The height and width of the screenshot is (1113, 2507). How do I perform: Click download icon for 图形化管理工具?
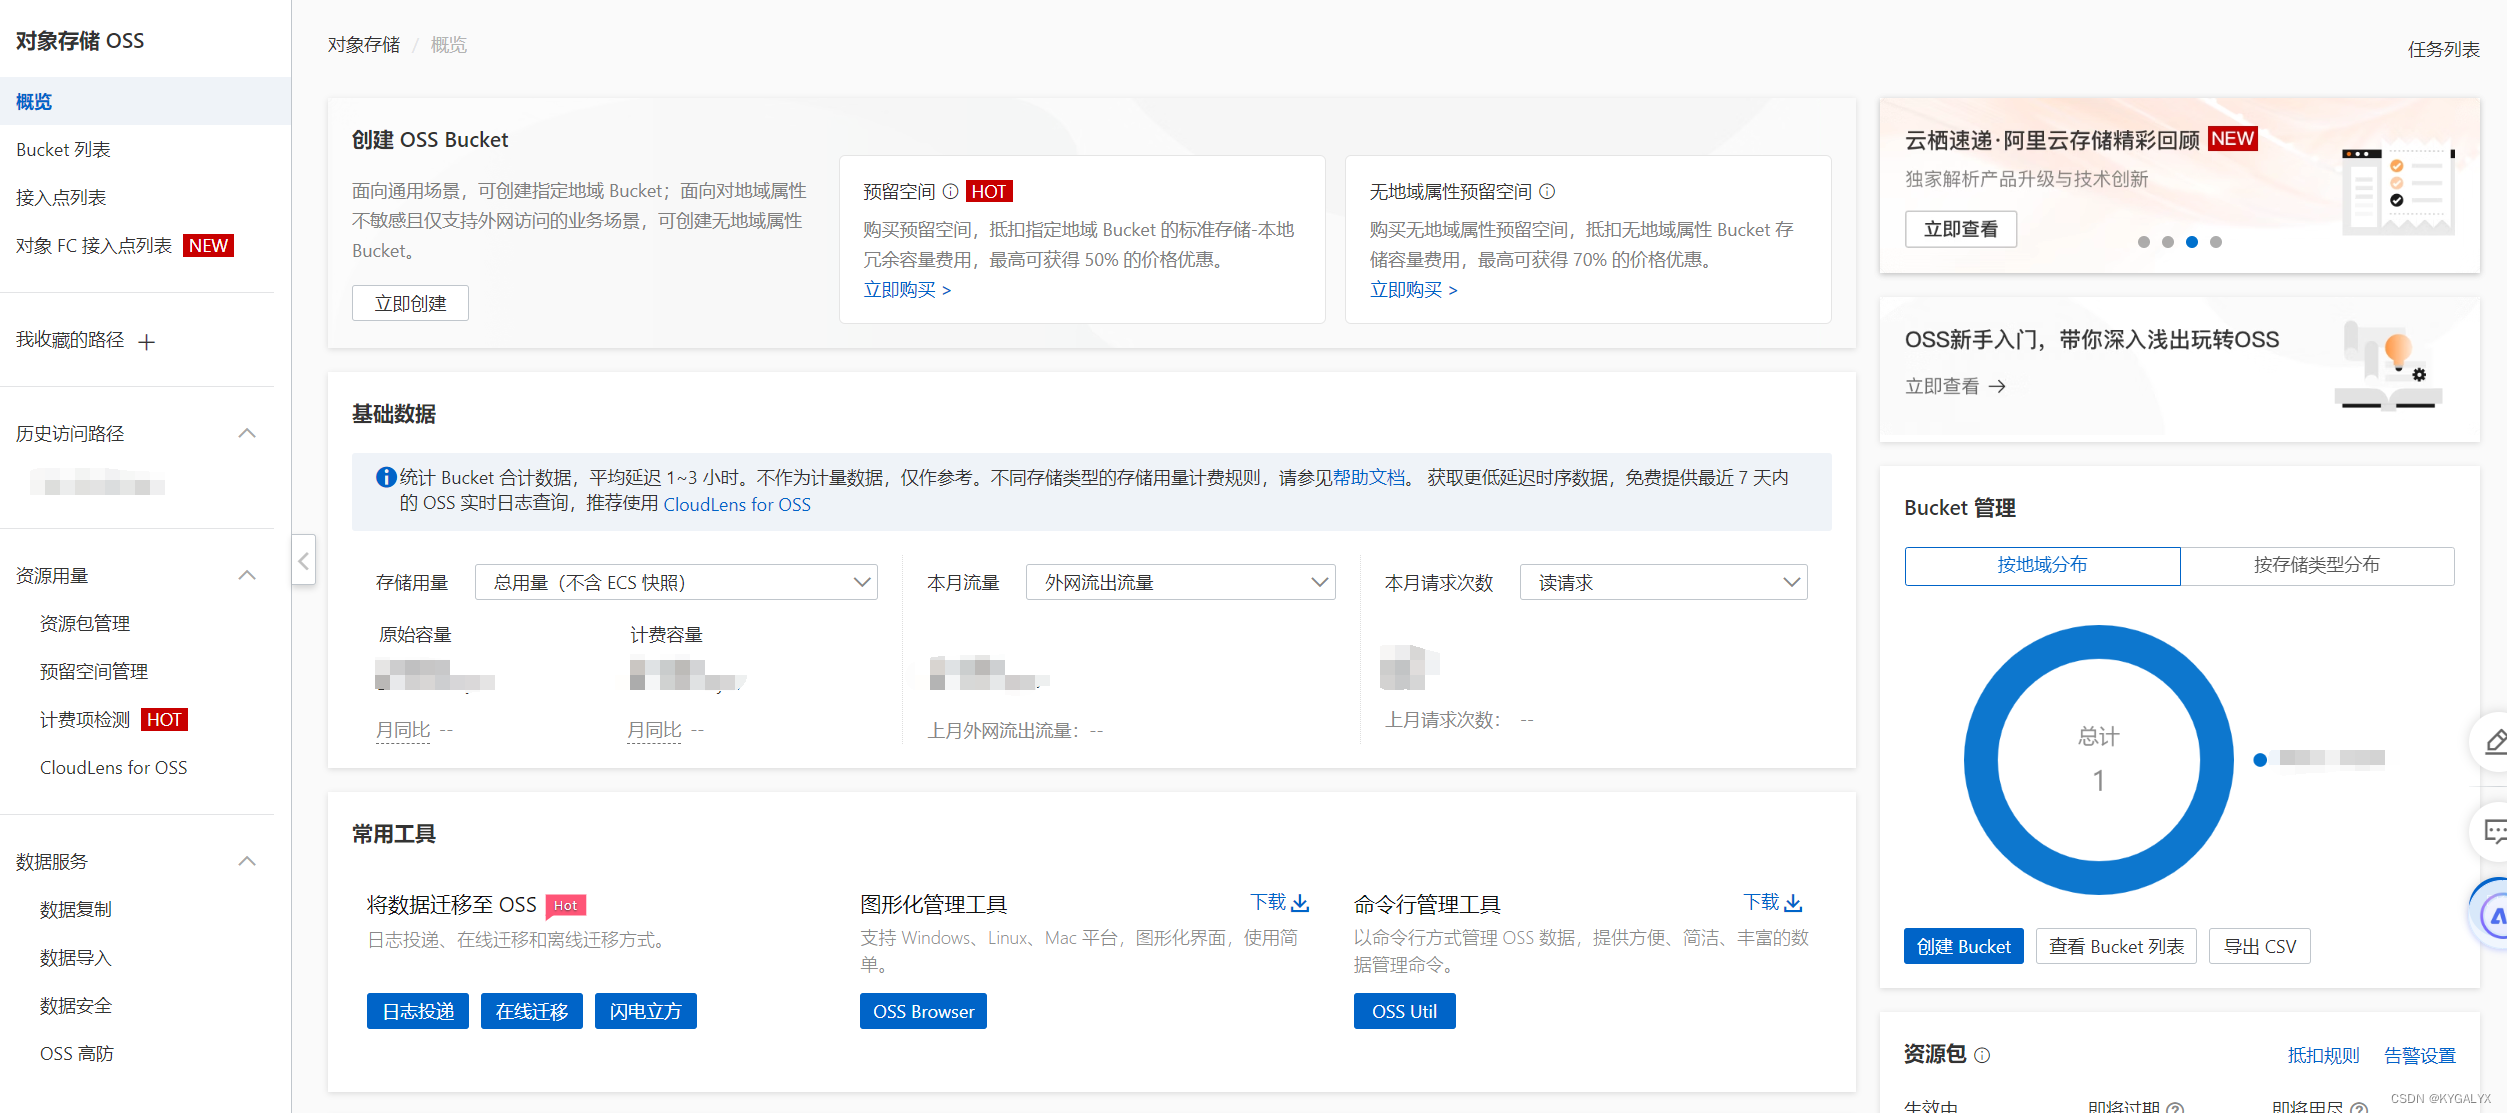1300,903
